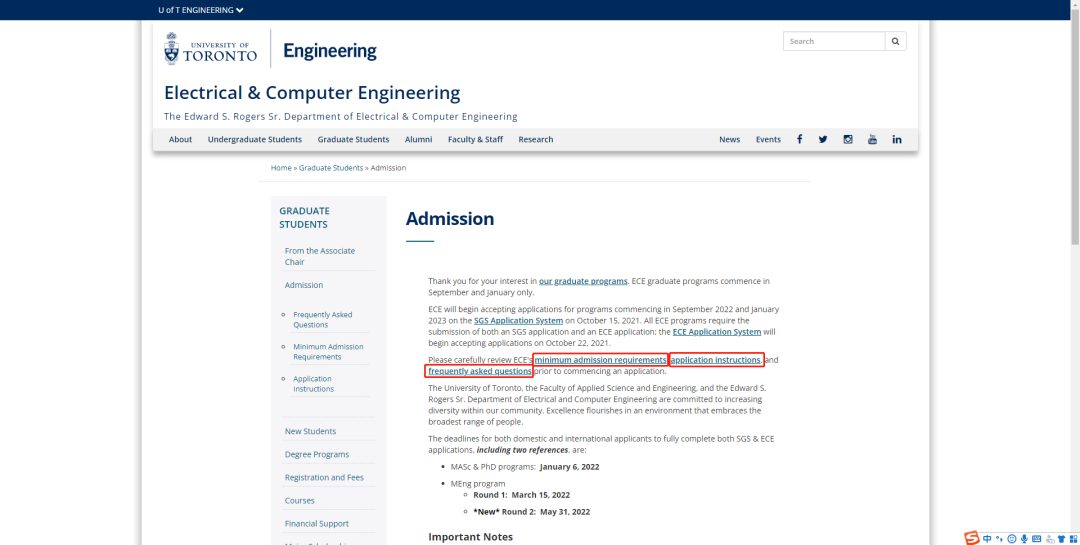Click the Important Notes heading

tap(470, 537)
